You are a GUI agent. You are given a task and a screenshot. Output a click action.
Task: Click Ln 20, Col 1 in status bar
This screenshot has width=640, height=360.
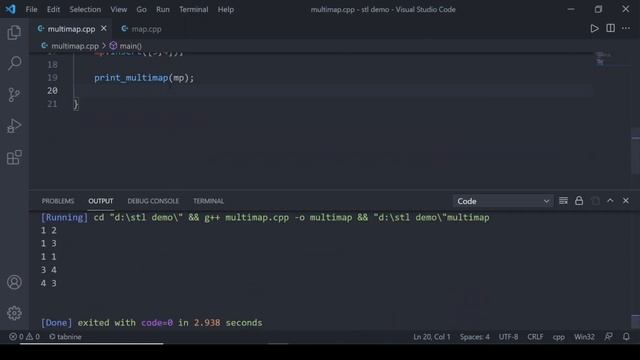click(431, 337)
